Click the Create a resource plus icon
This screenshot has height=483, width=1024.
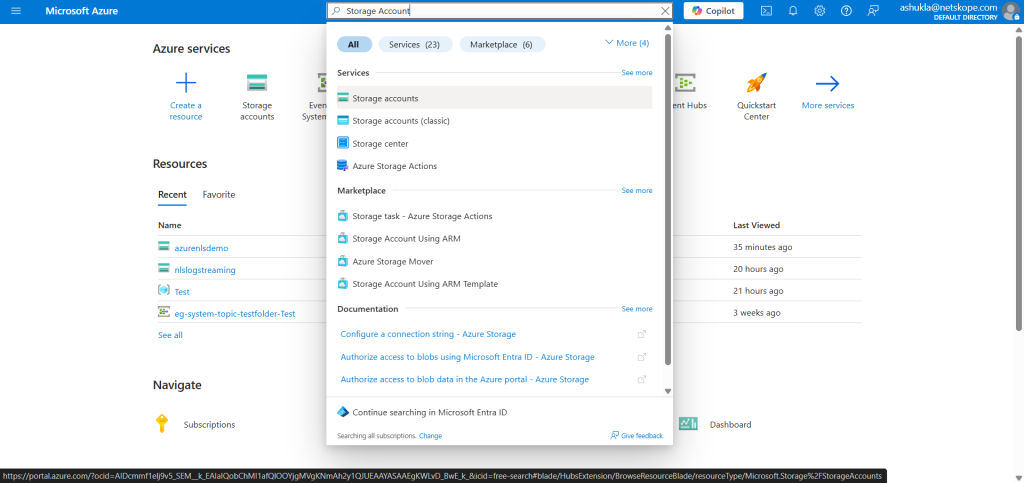coord(186,83)
